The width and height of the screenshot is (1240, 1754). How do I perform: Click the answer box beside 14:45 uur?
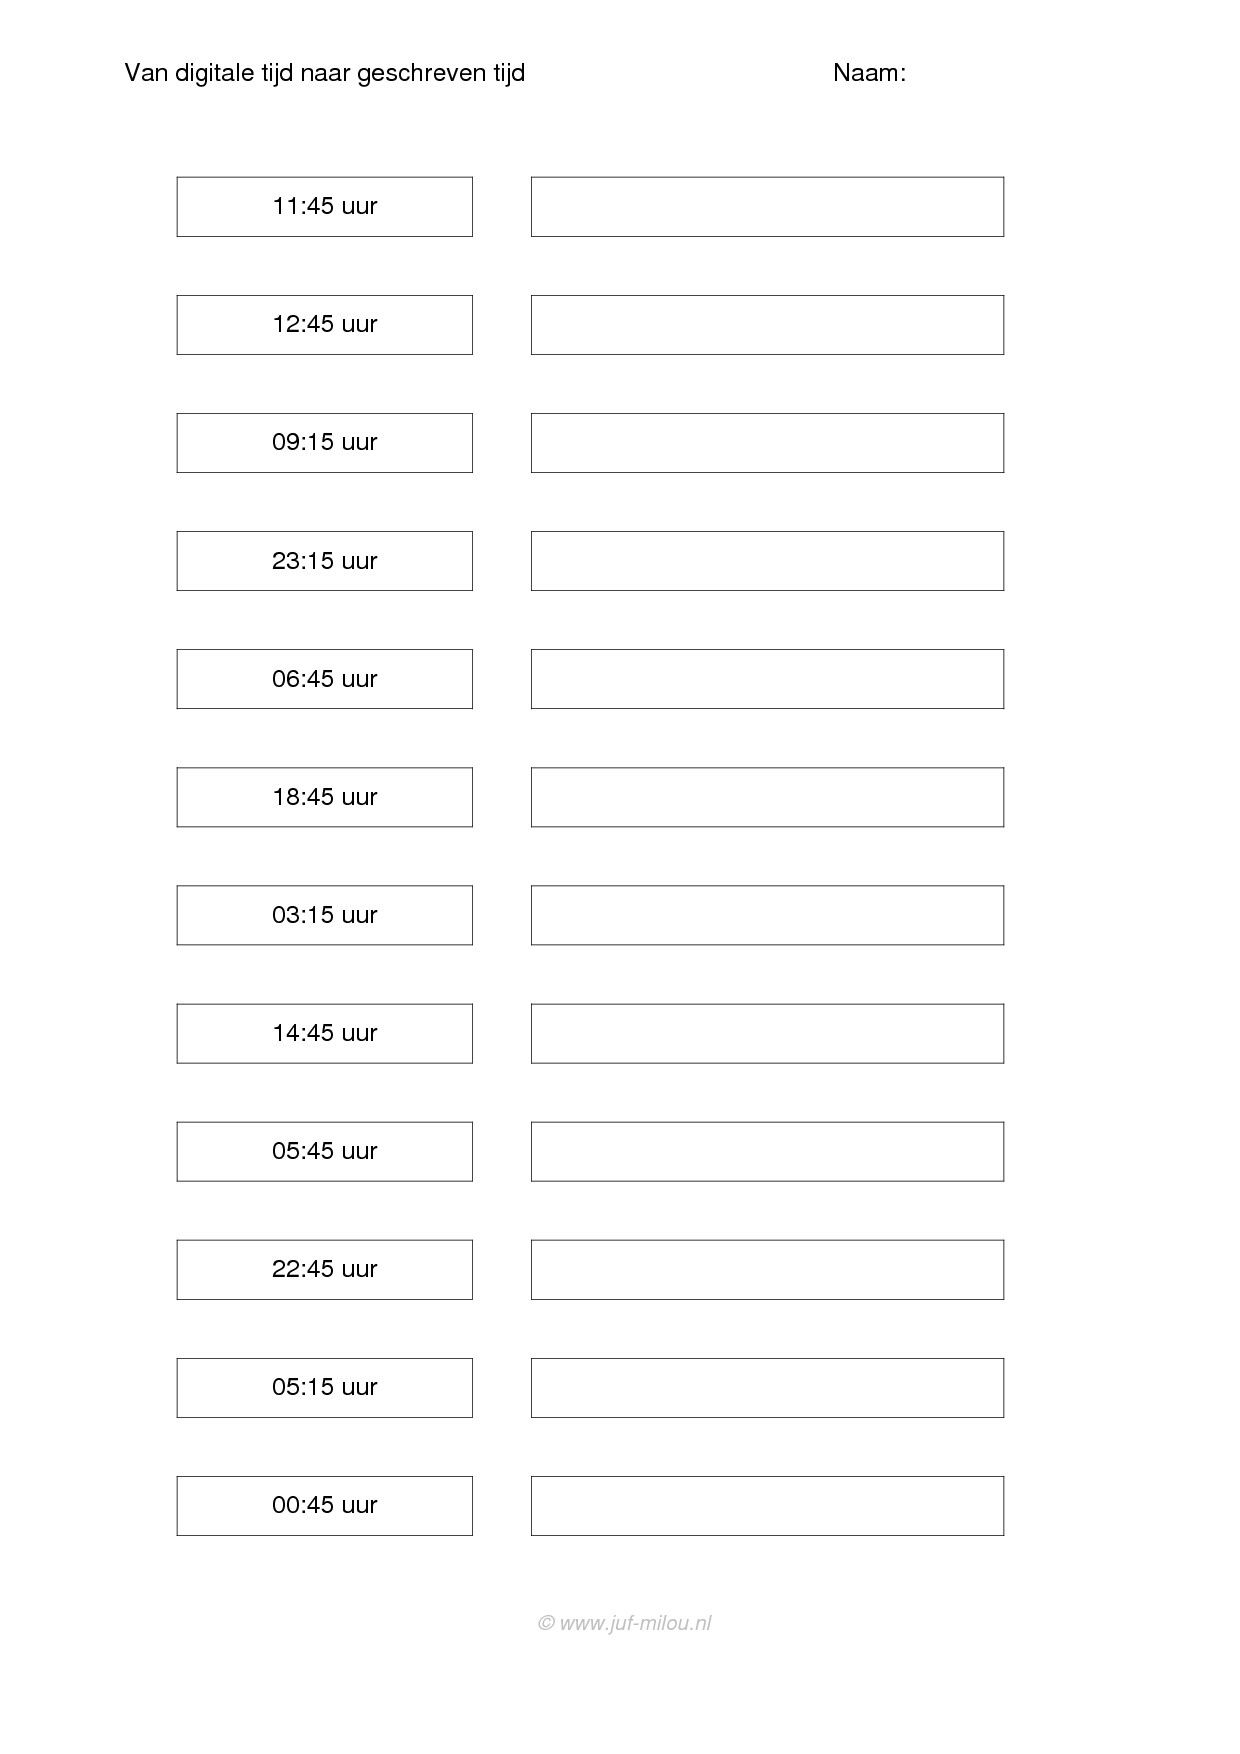click(x=767, y=1033)
